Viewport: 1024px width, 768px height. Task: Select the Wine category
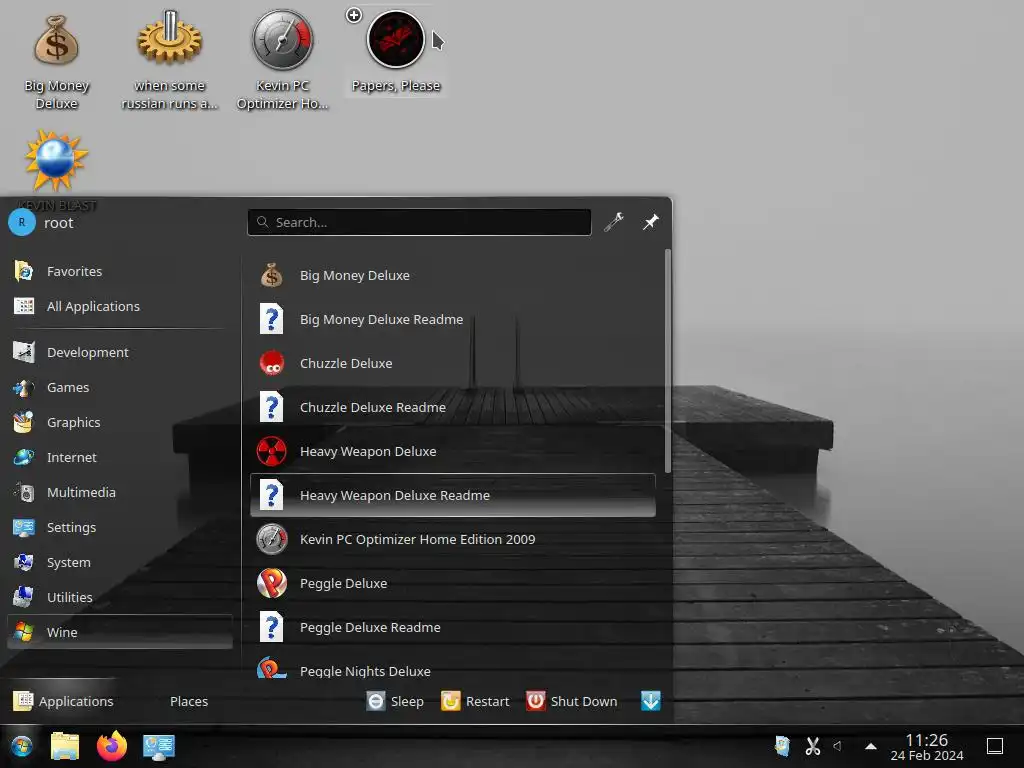[x=119, y=632]
